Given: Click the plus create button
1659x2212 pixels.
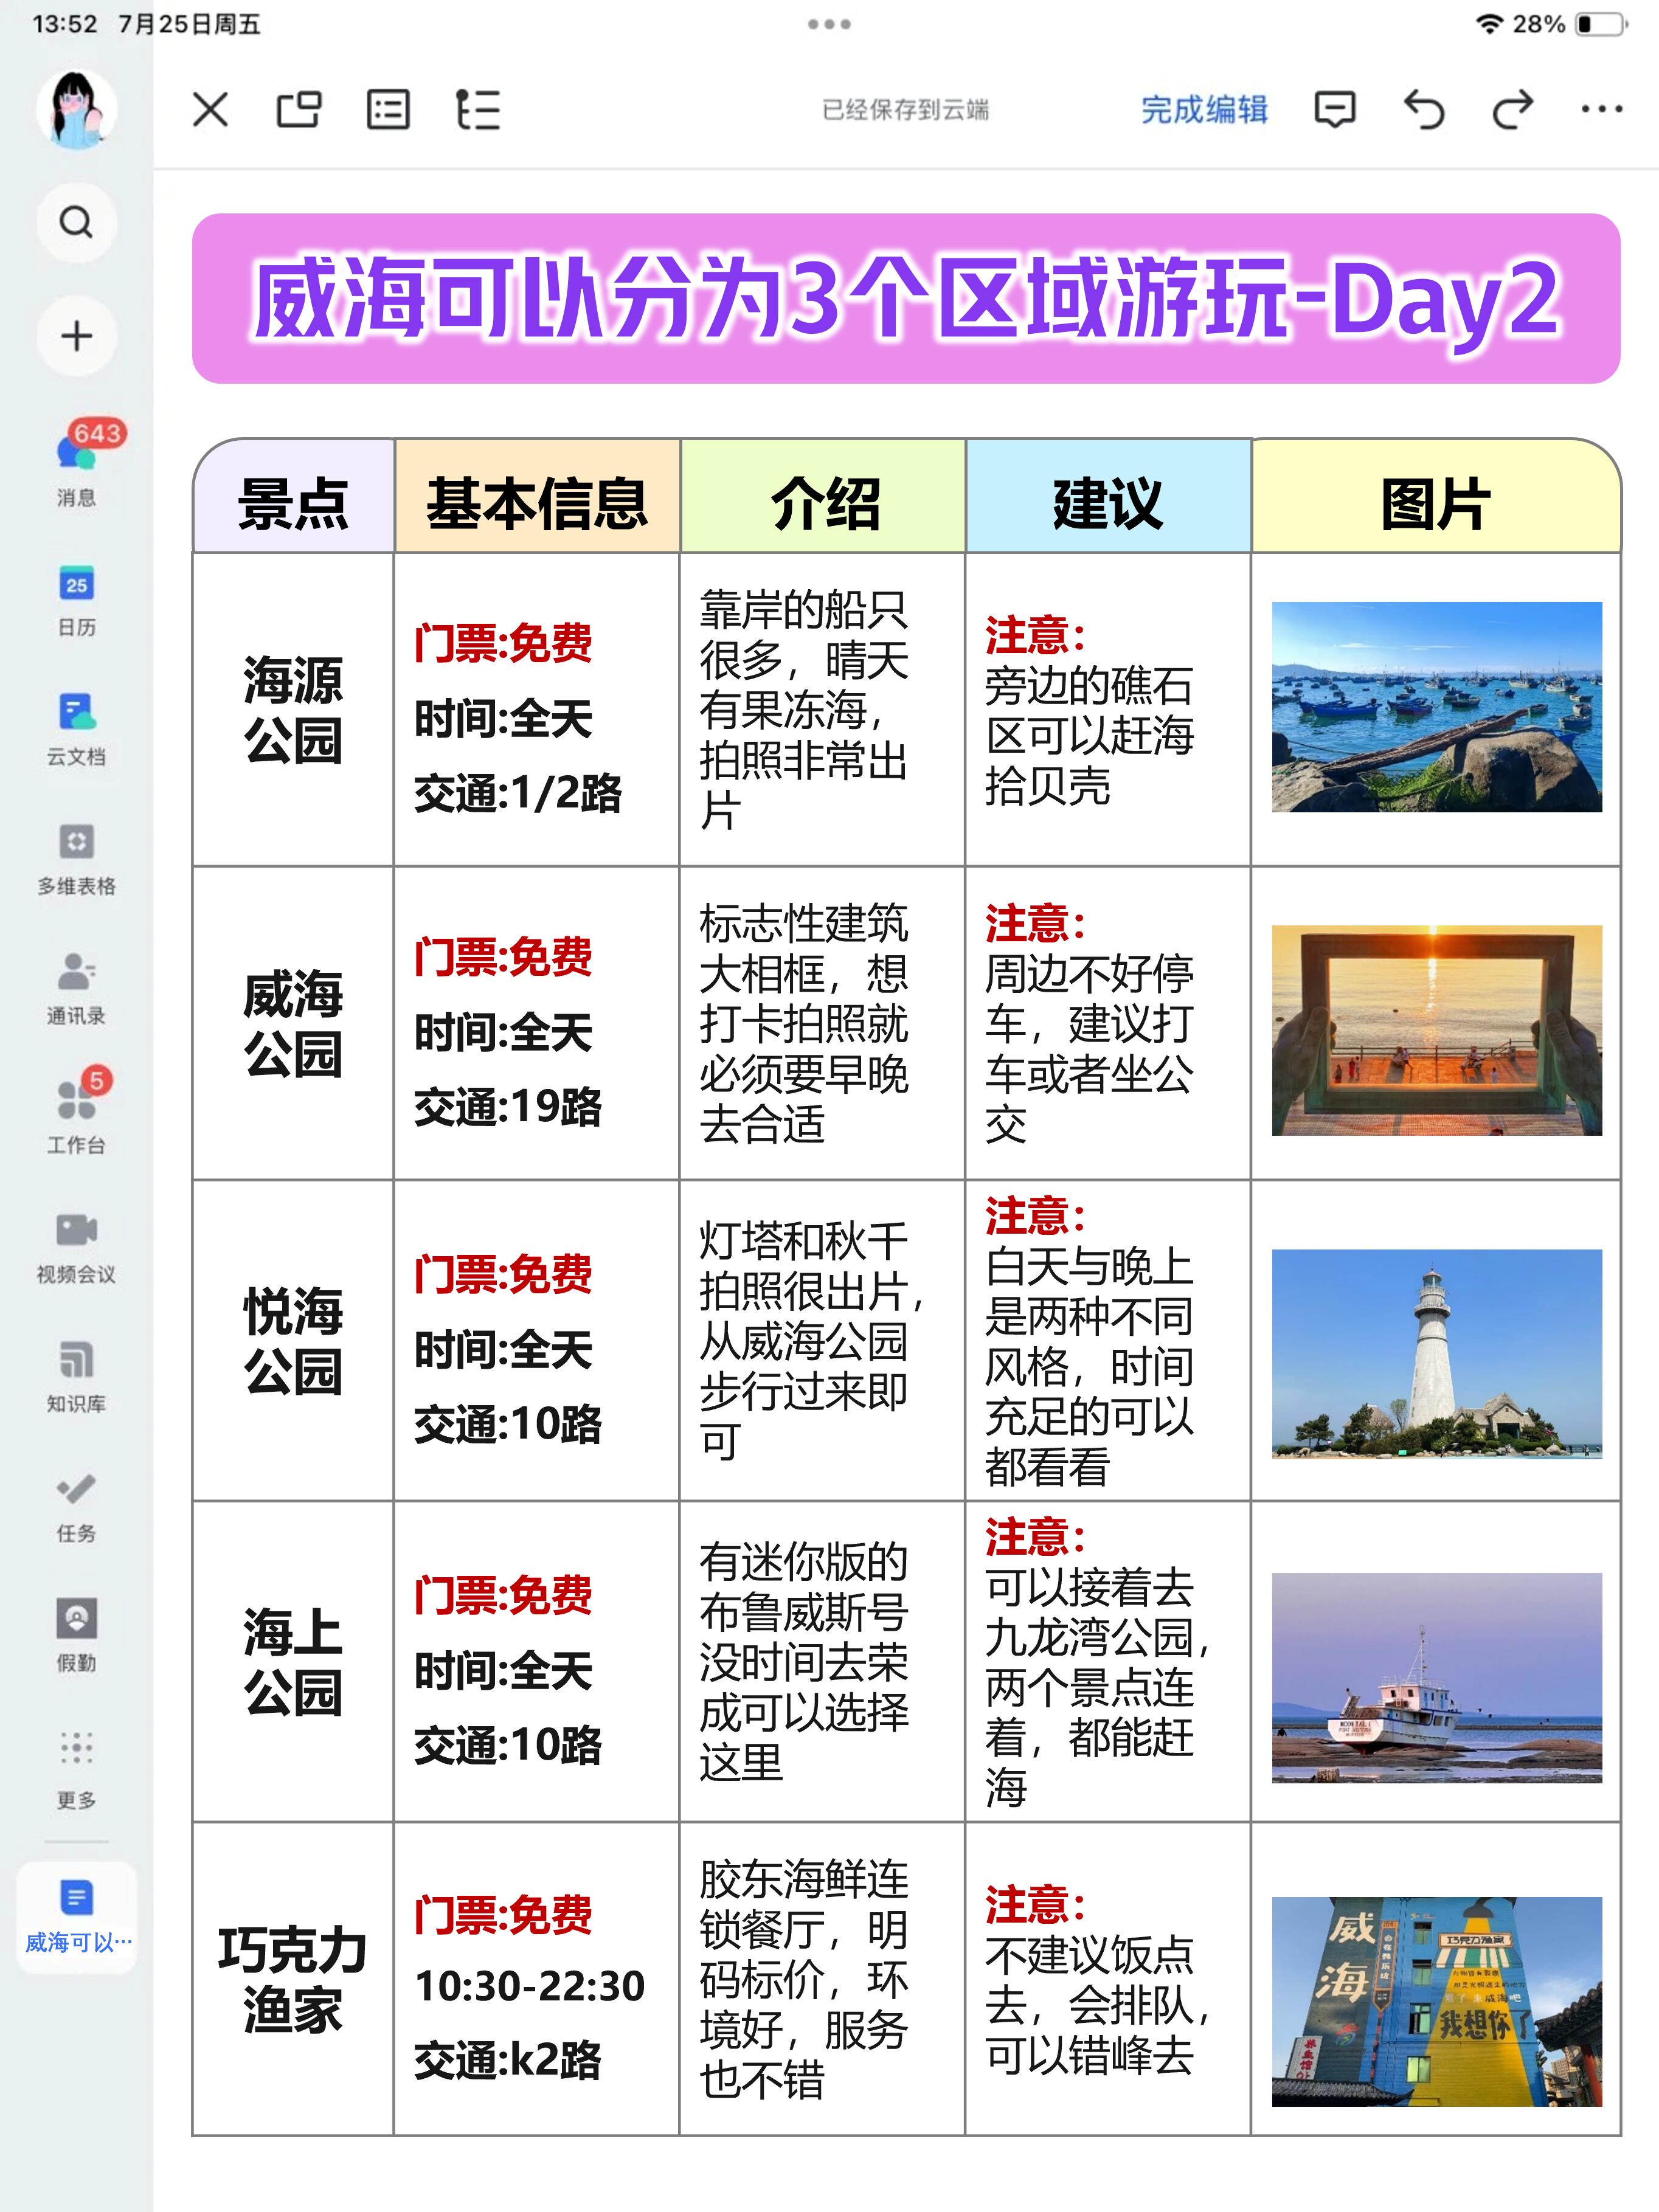Looking at the screenshot, I should (x=76, y=336).
